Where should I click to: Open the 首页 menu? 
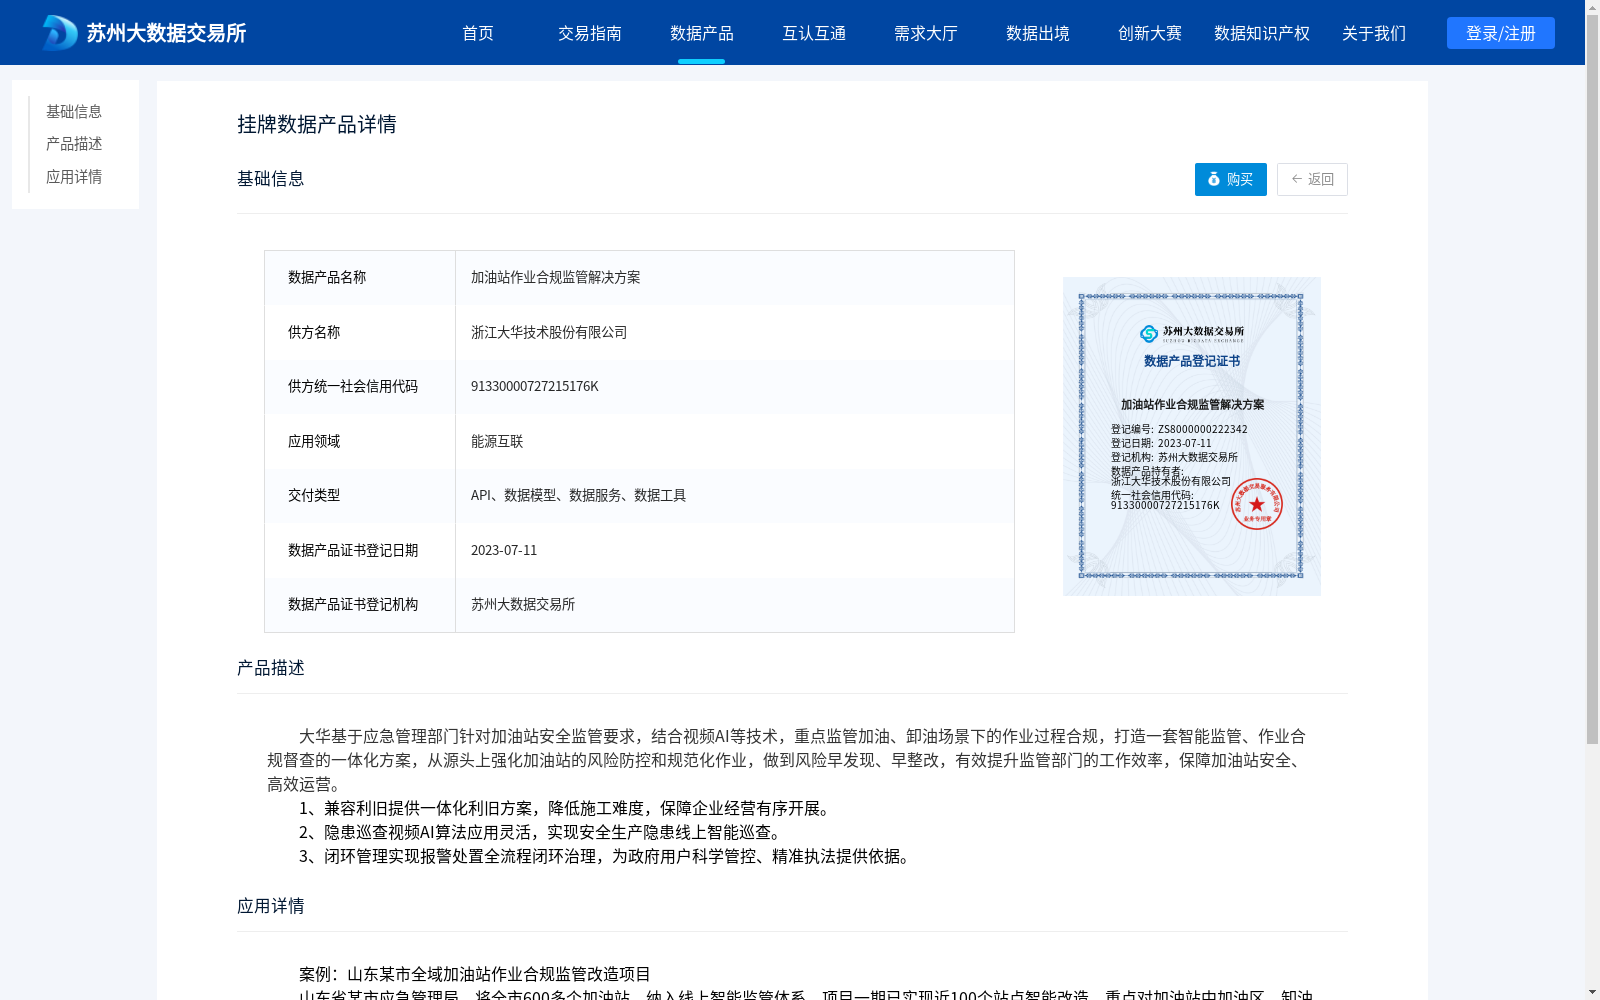(x=478, y=33)
